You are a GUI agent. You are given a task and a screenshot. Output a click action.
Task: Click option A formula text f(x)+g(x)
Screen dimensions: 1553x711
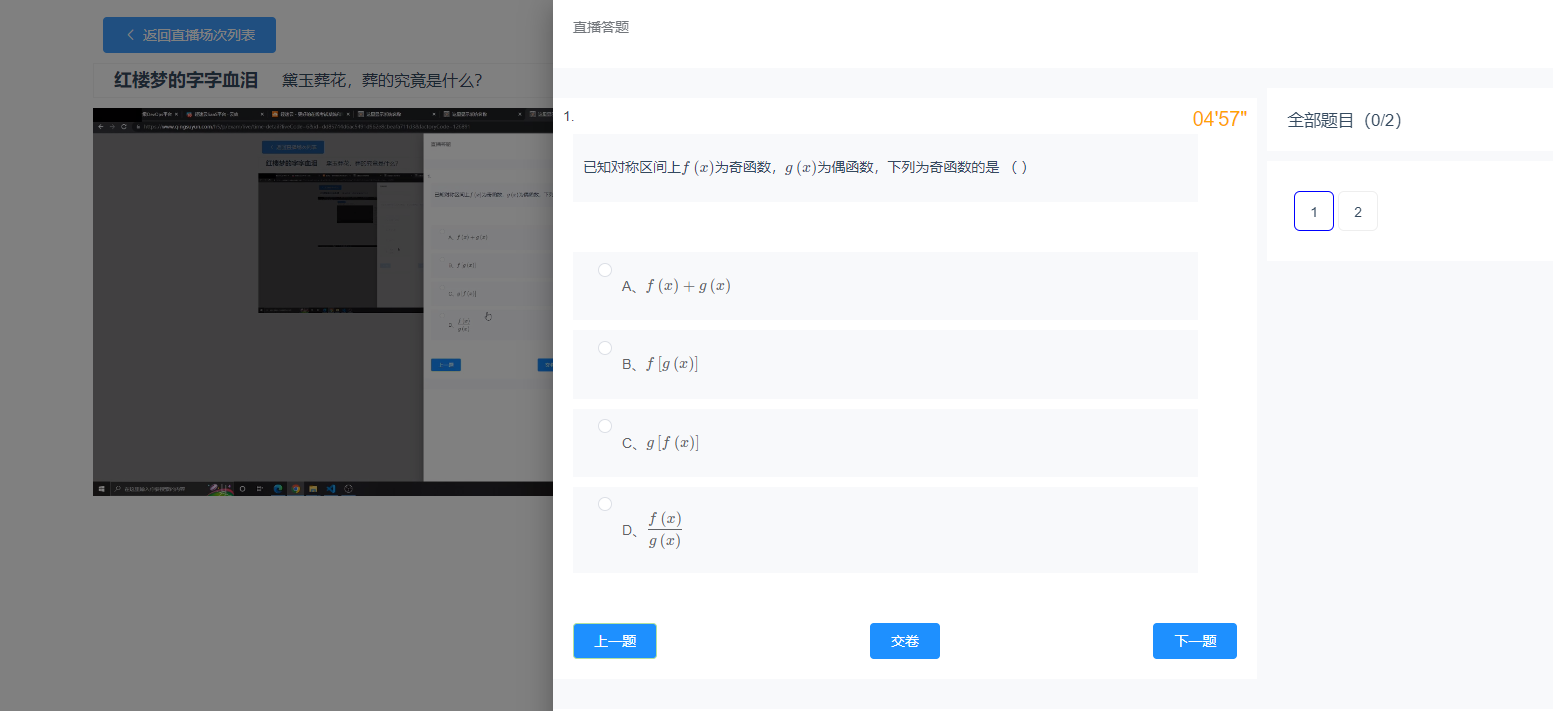pos(688,286)
